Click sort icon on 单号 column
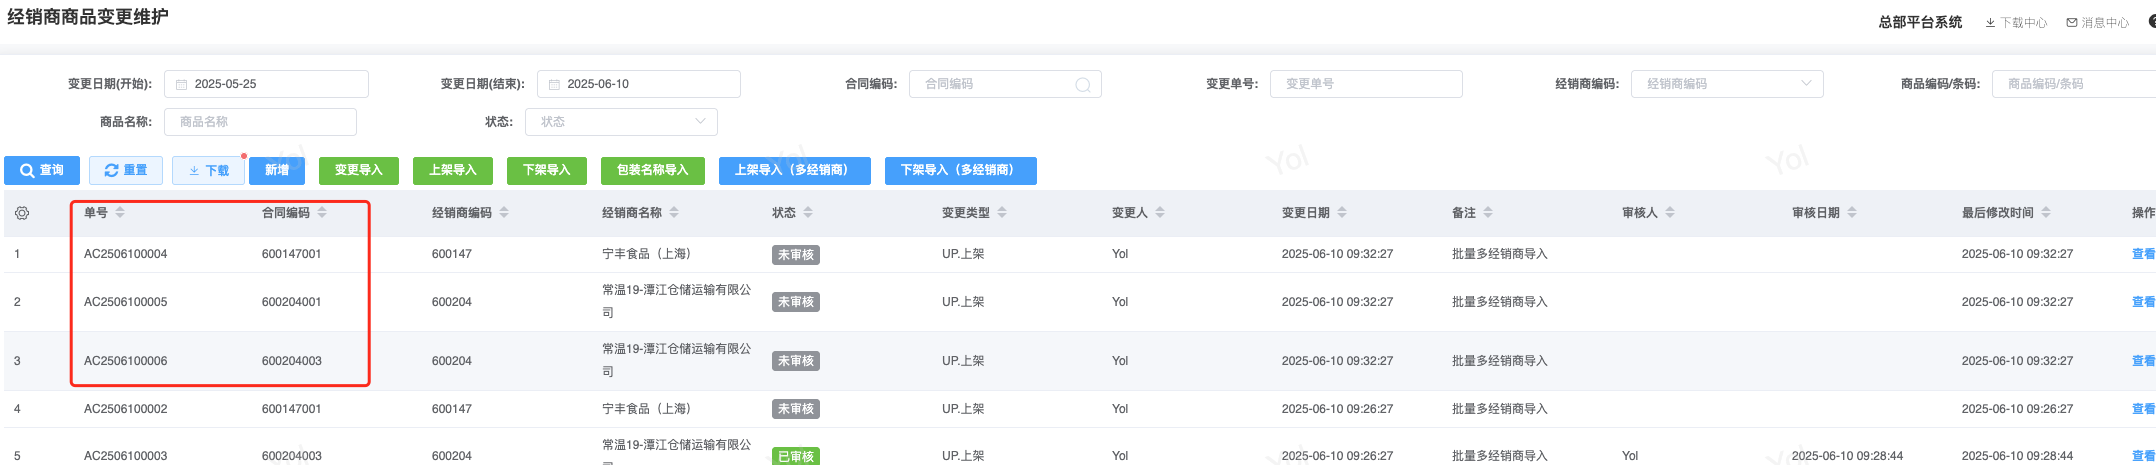Viewport: 2156px width, 465px height. coord(120,213)
